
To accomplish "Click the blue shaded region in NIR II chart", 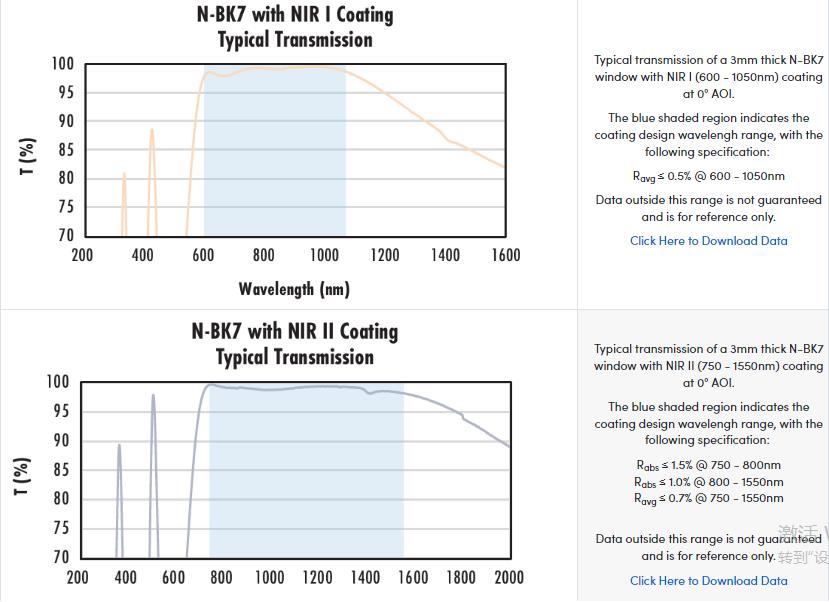I will click(306, 480).
